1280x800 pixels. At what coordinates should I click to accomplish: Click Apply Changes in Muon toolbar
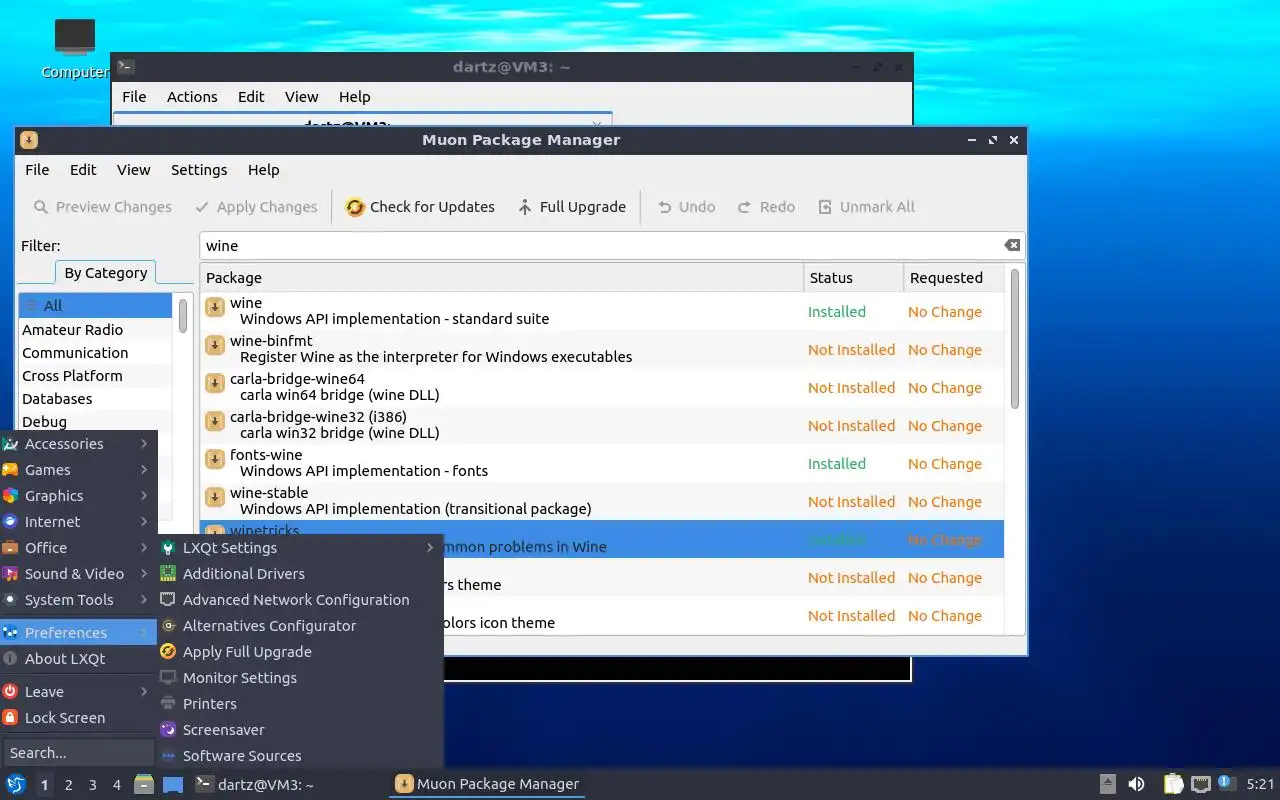coord(256,207)
